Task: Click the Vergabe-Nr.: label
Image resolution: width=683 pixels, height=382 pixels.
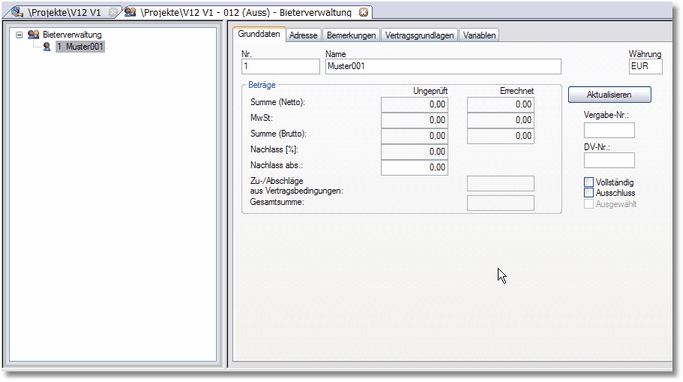Action: (606, 115)
